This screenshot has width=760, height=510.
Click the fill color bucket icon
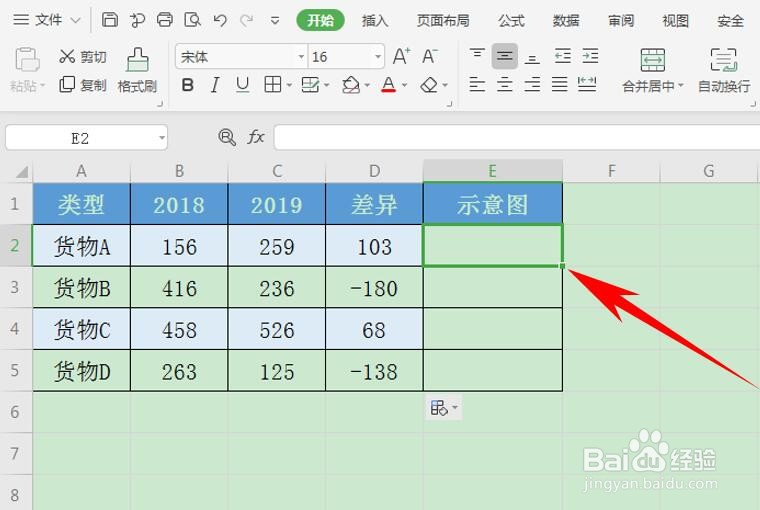351,85
